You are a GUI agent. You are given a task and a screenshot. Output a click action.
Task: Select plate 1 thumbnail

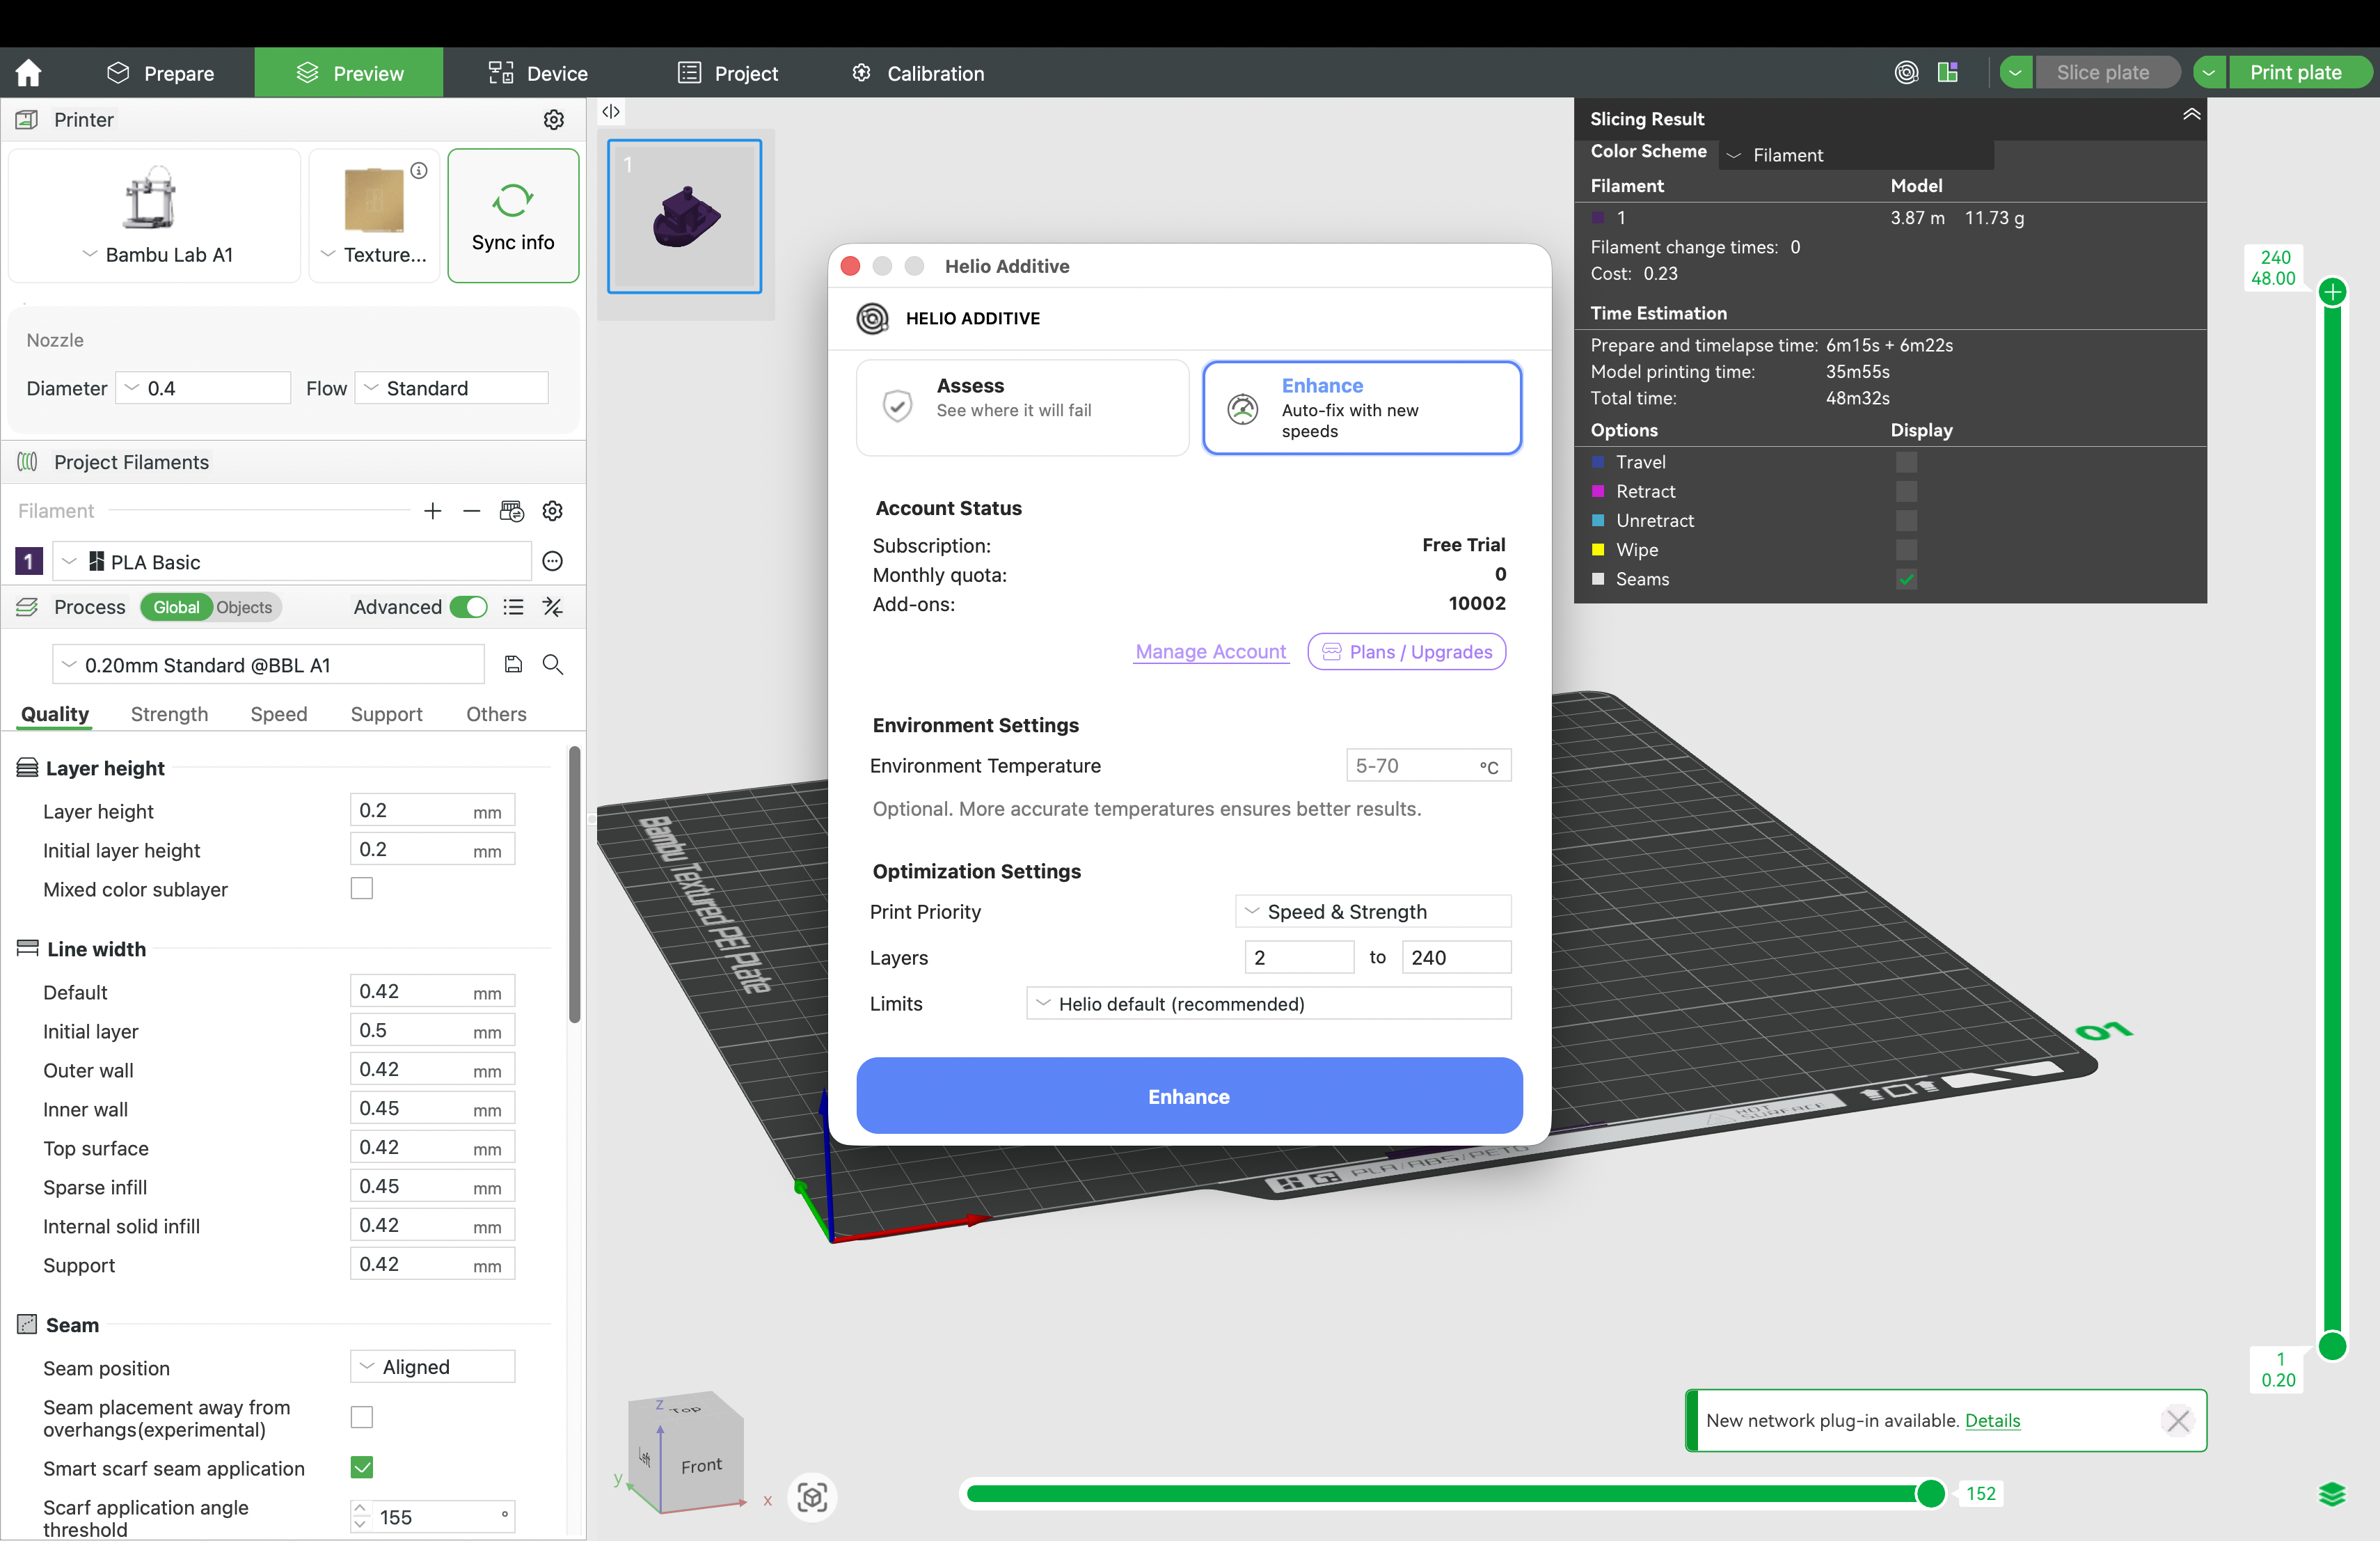[685, 216]
